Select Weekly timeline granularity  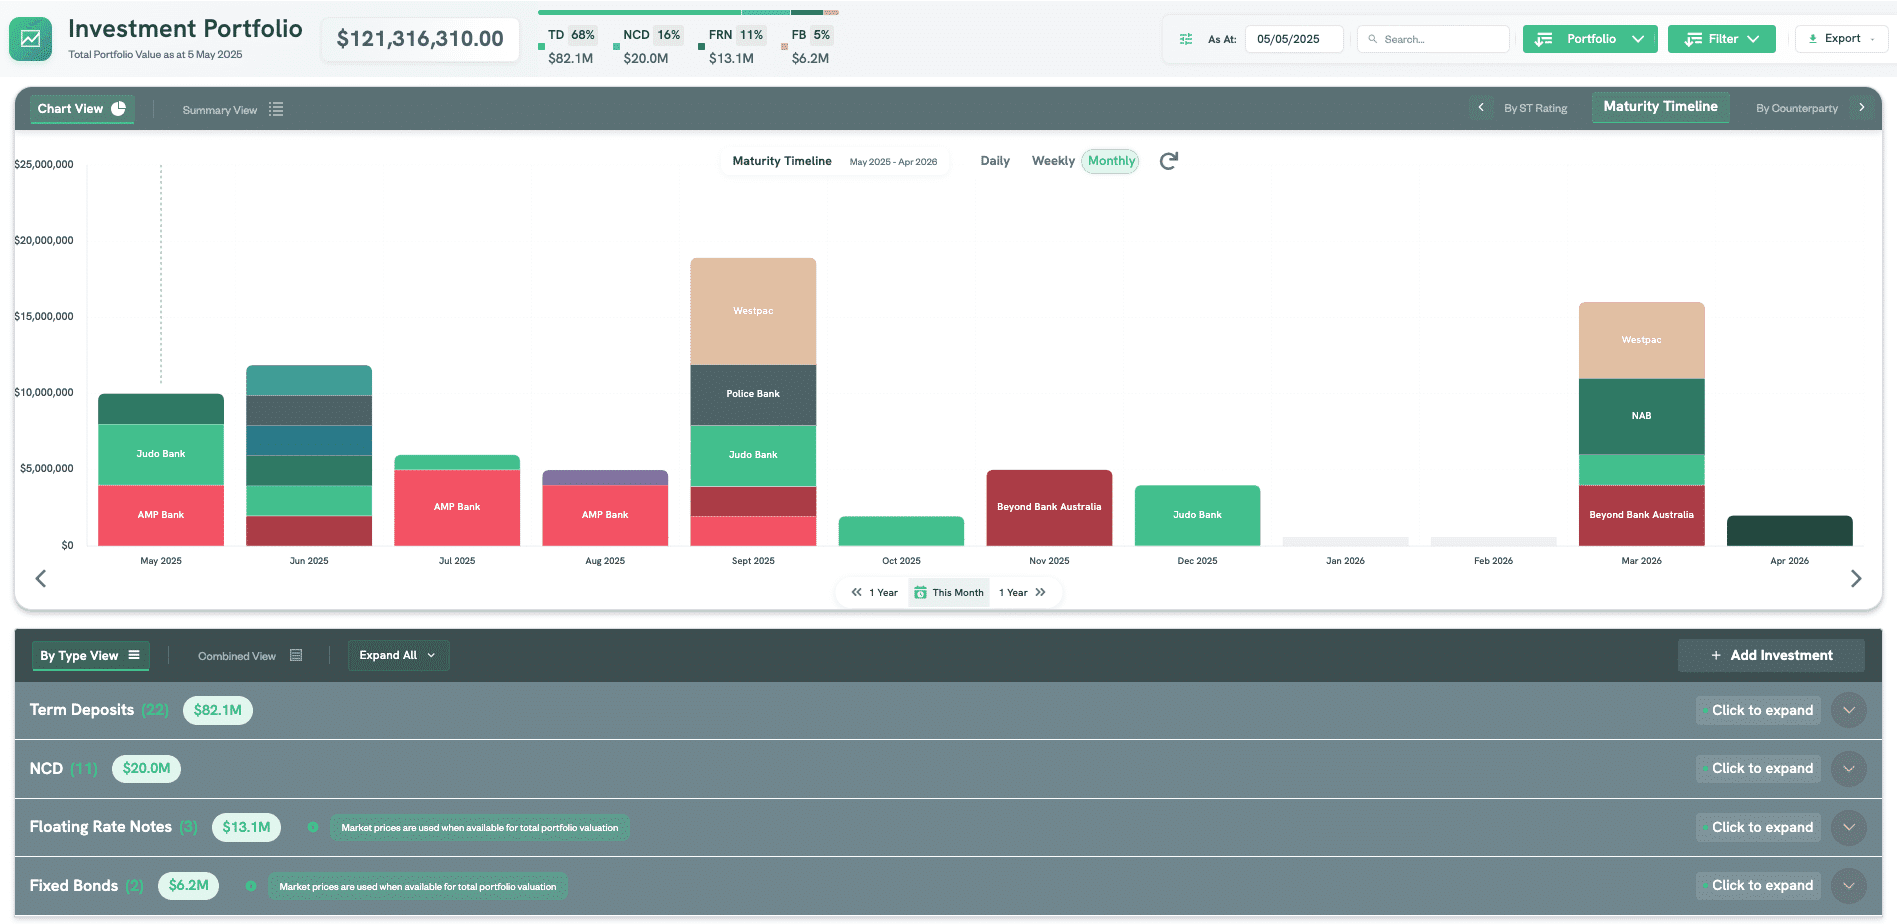[1053, 161]
